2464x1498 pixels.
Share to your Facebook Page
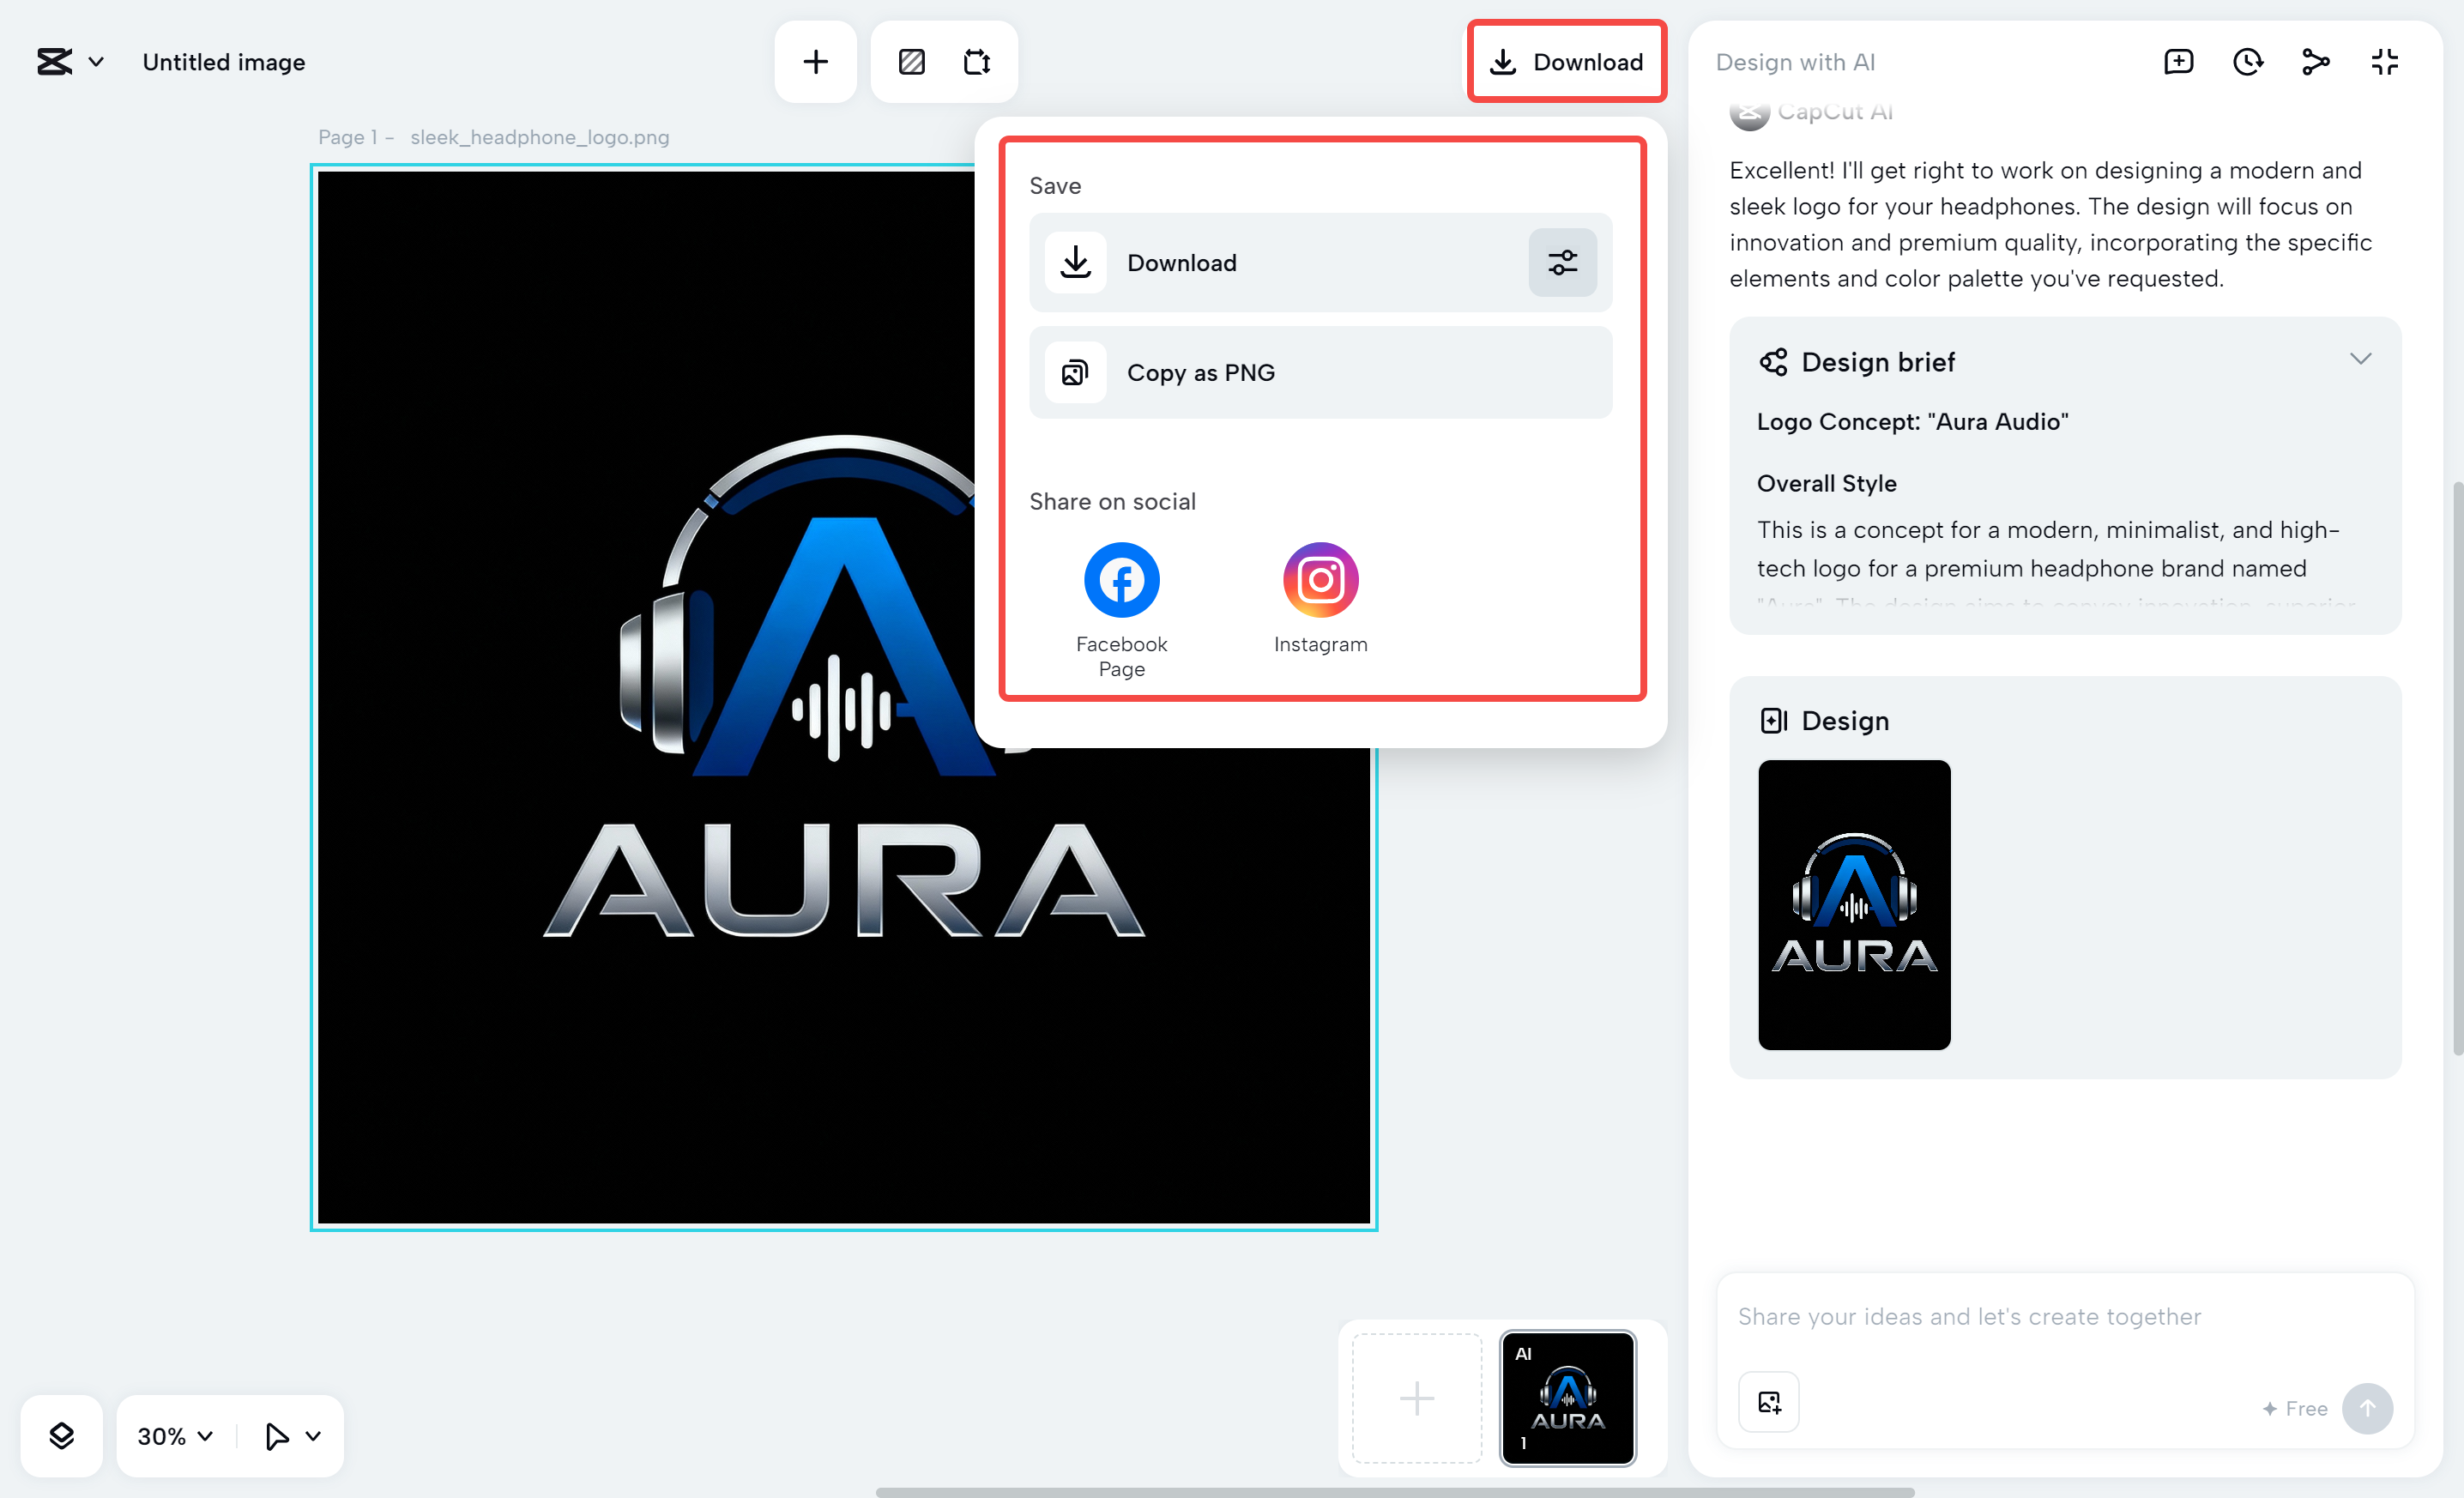[x=1120, y=579]
